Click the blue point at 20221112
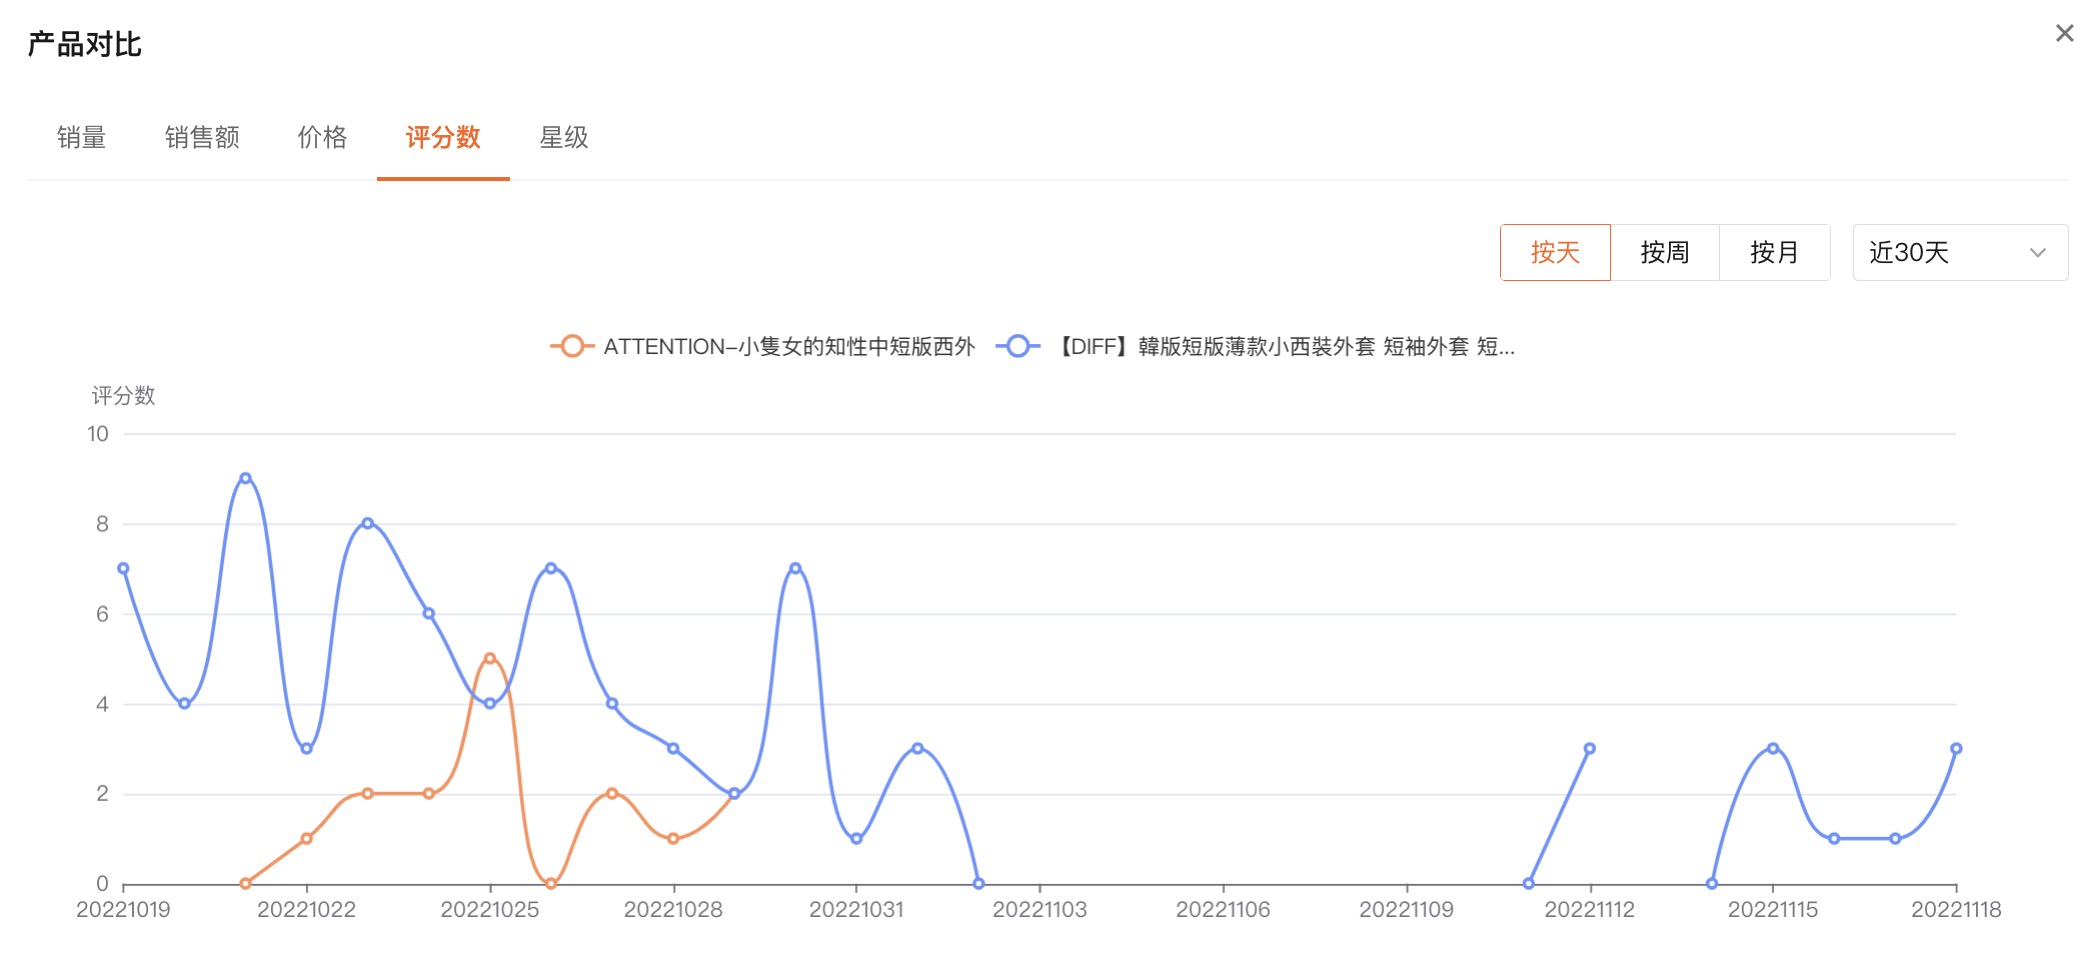Image resolution: width=2096 pixels, height=954 pixels. pyautogui.click(x=1590, y=748)
